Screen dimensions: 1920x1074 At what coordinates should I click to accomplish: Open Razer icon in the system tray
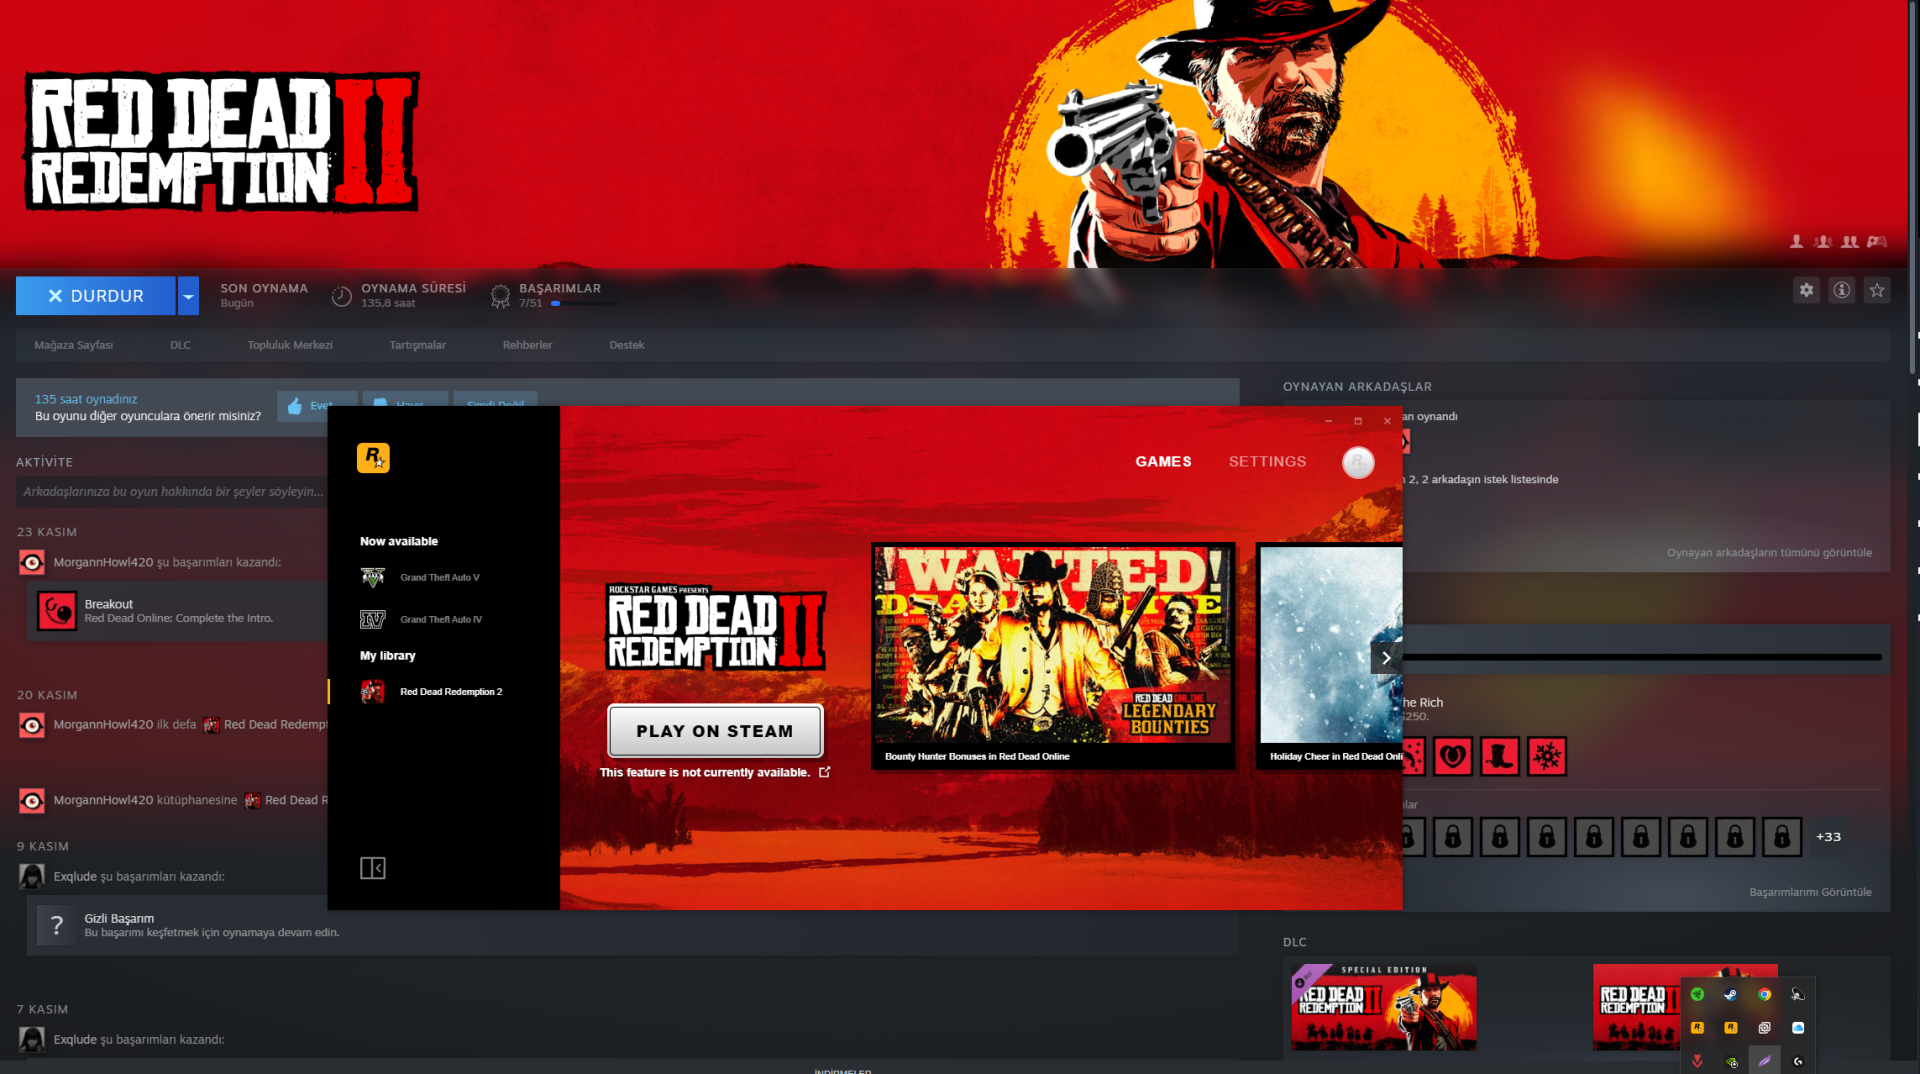(1697, 995)
